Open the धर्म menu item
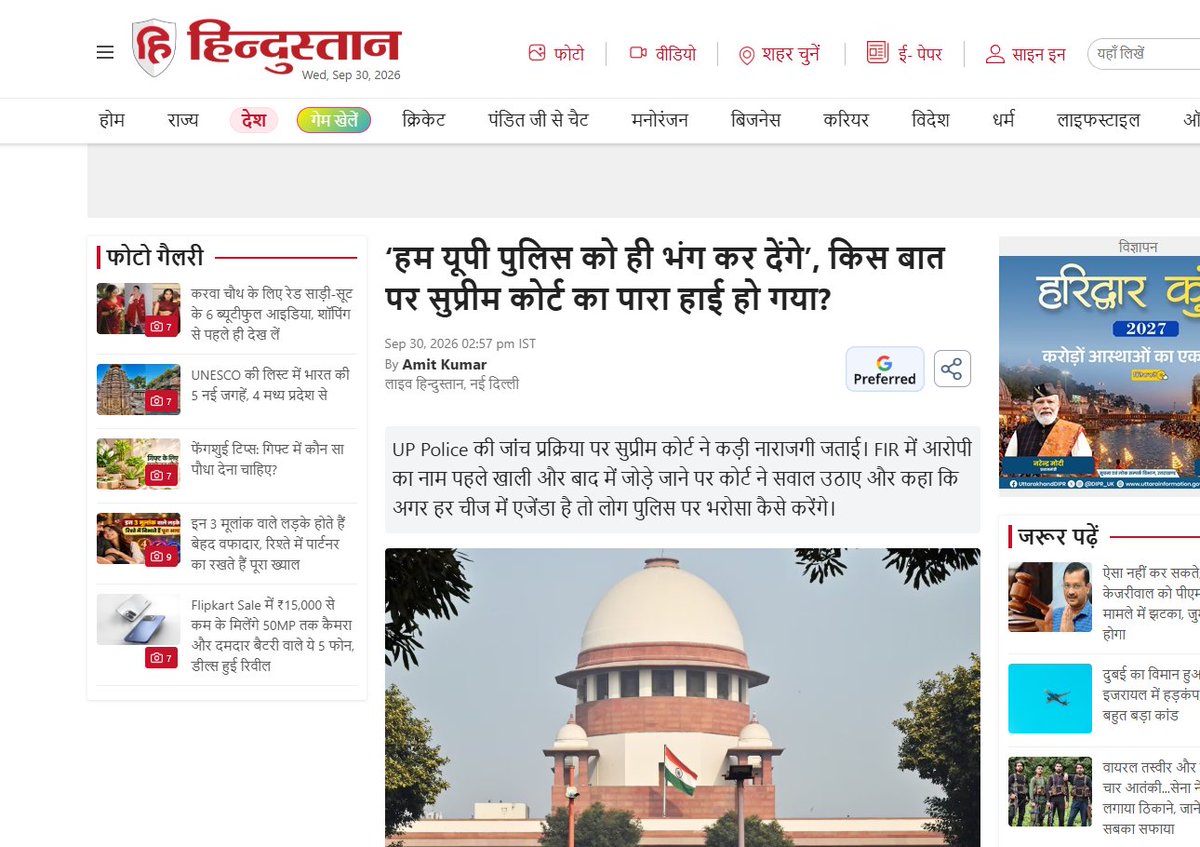Screen dimensions: 1200x847 click(1003, 120)
